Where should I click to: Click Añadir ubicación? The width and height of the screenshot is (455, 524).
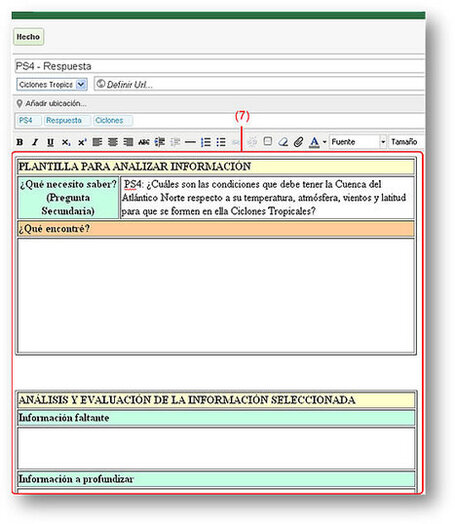(x=56, y=104)
